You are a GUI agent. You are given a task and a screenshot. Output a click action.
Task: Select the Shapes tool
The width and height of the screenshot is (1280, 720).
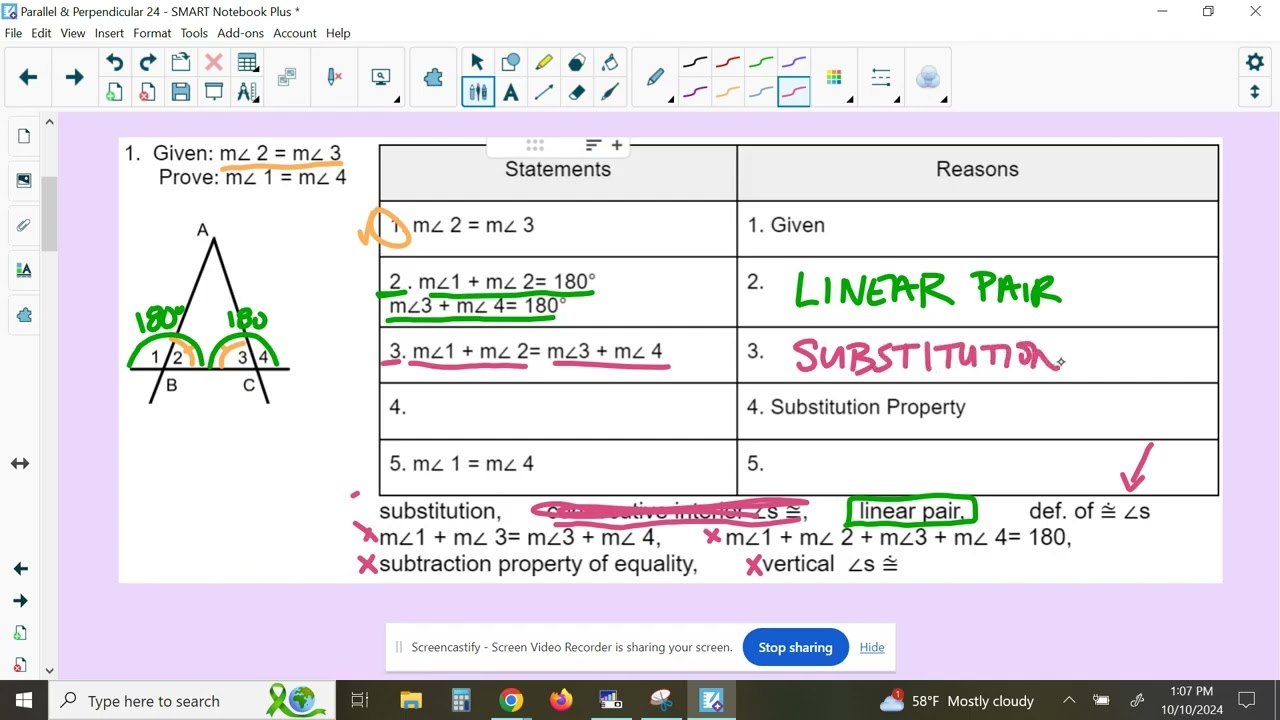[x=511, y=63]
